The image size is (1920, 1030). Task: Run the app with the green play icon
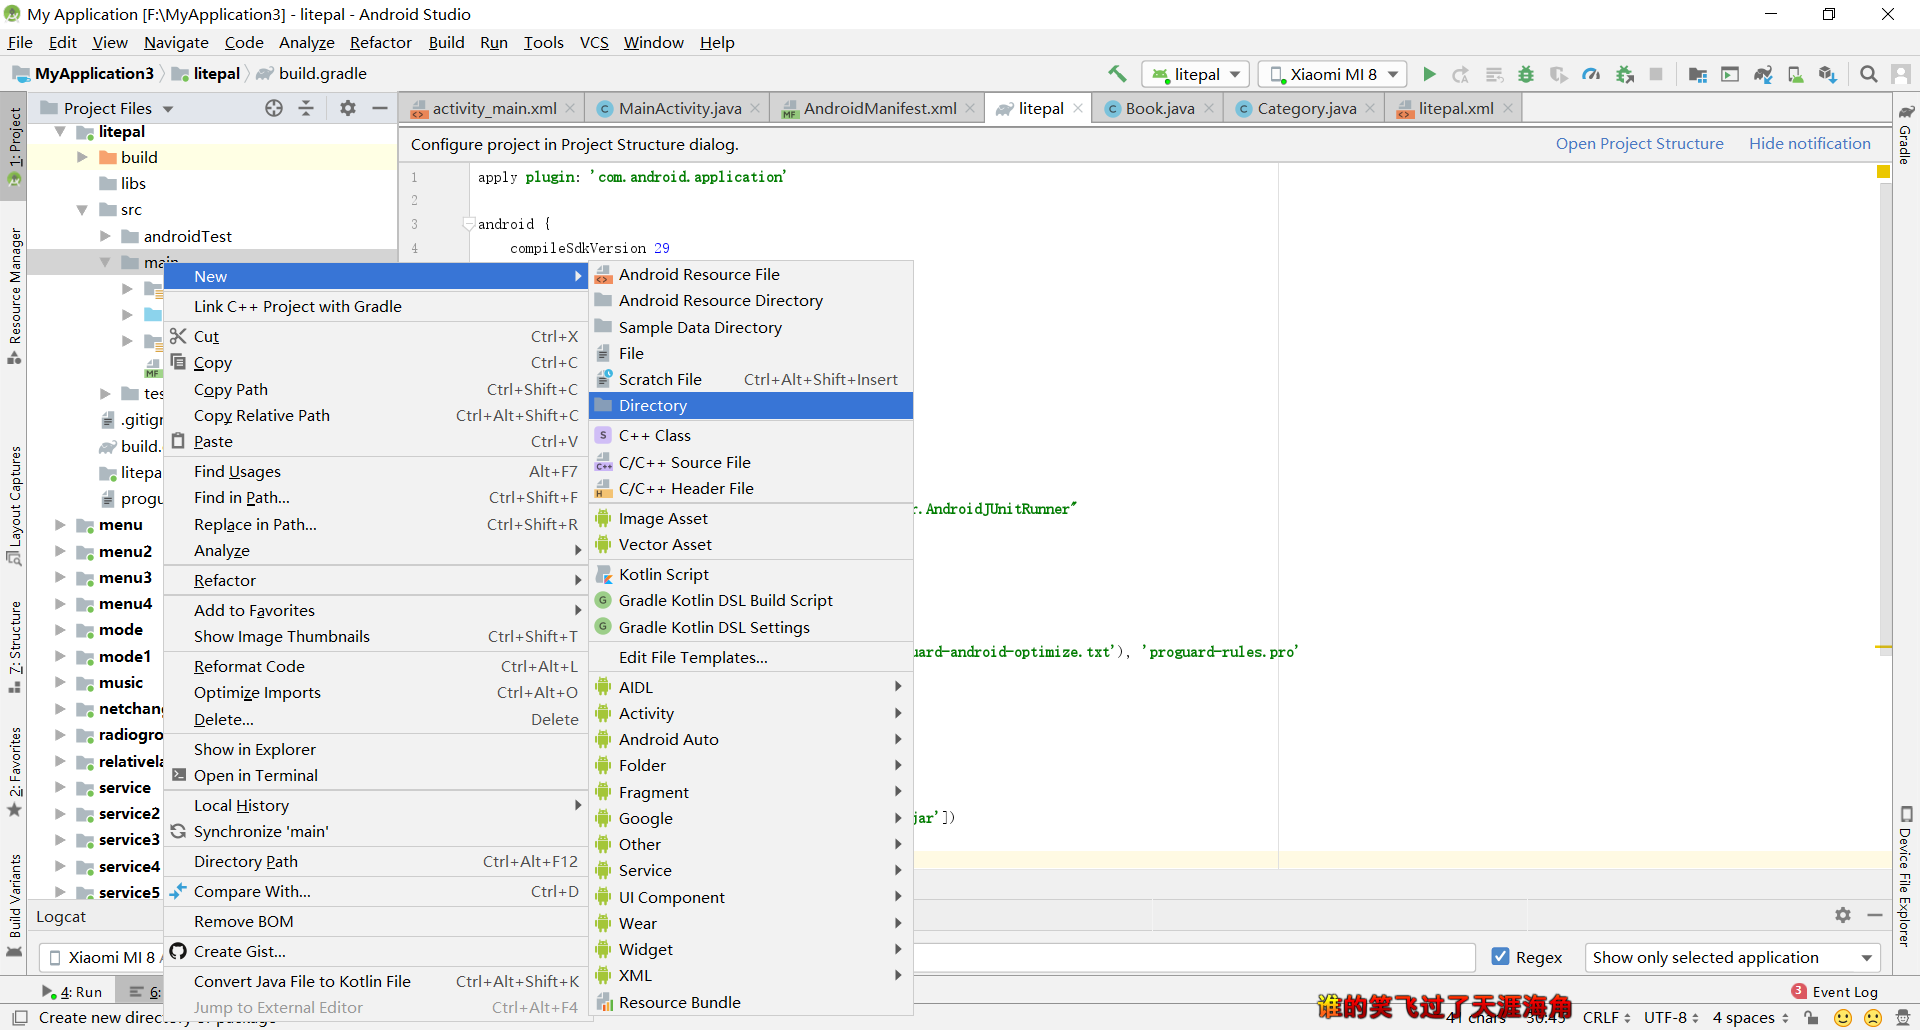(1429, 74)
